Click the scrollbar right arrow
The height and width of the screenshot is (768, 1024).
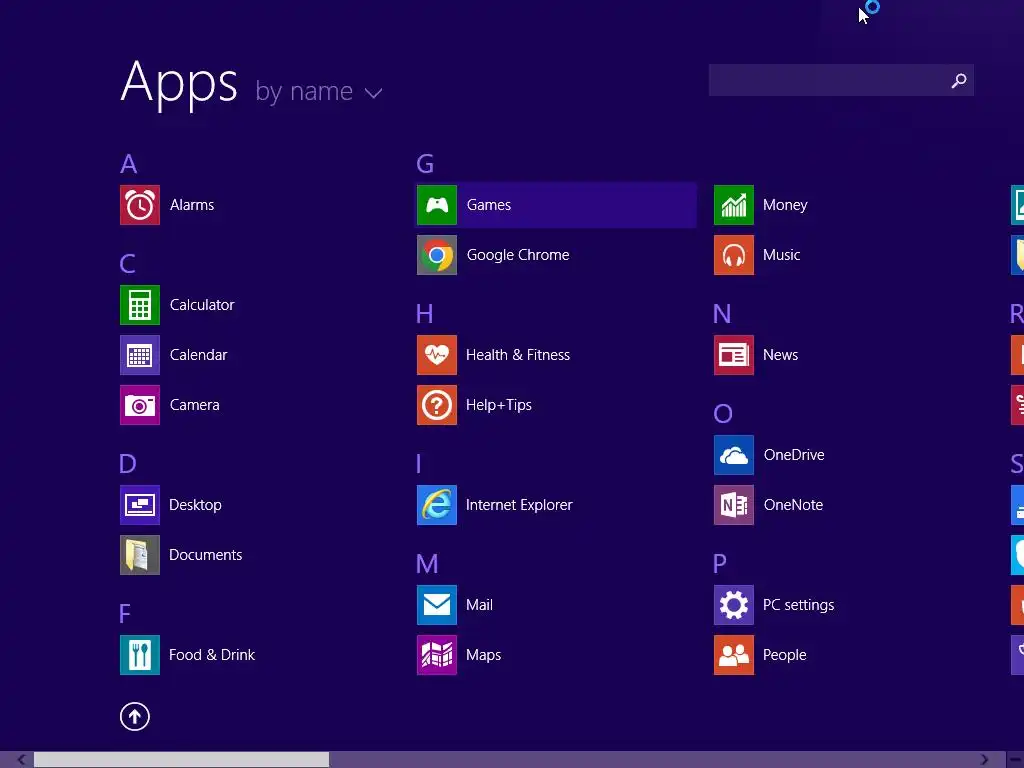tap(984, 760)
